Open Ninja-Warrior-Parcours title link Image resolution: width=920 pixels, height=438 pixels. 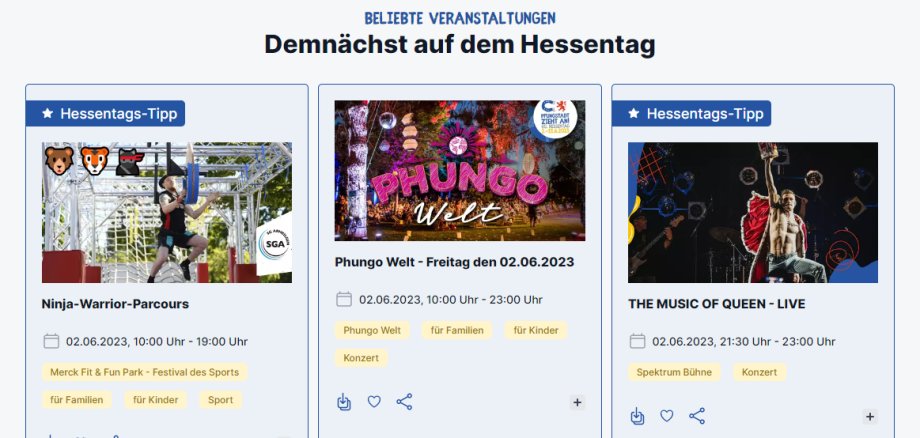tap(115, 304)
